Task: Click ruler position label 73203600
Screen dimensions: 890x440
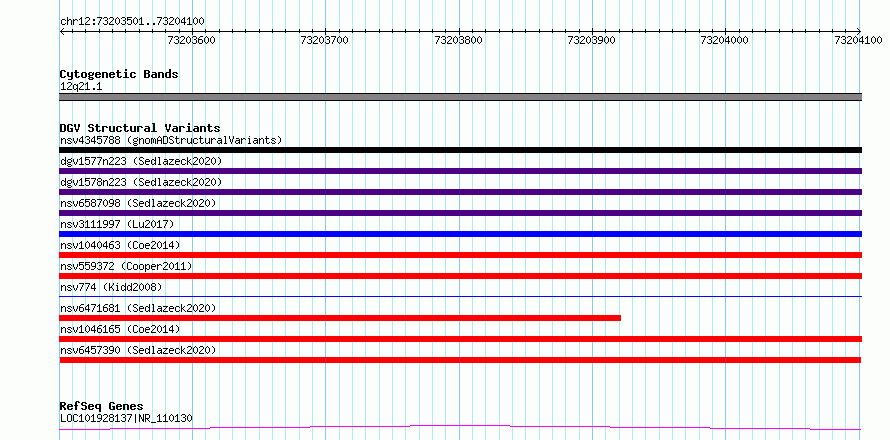Action: click(192, 40)
